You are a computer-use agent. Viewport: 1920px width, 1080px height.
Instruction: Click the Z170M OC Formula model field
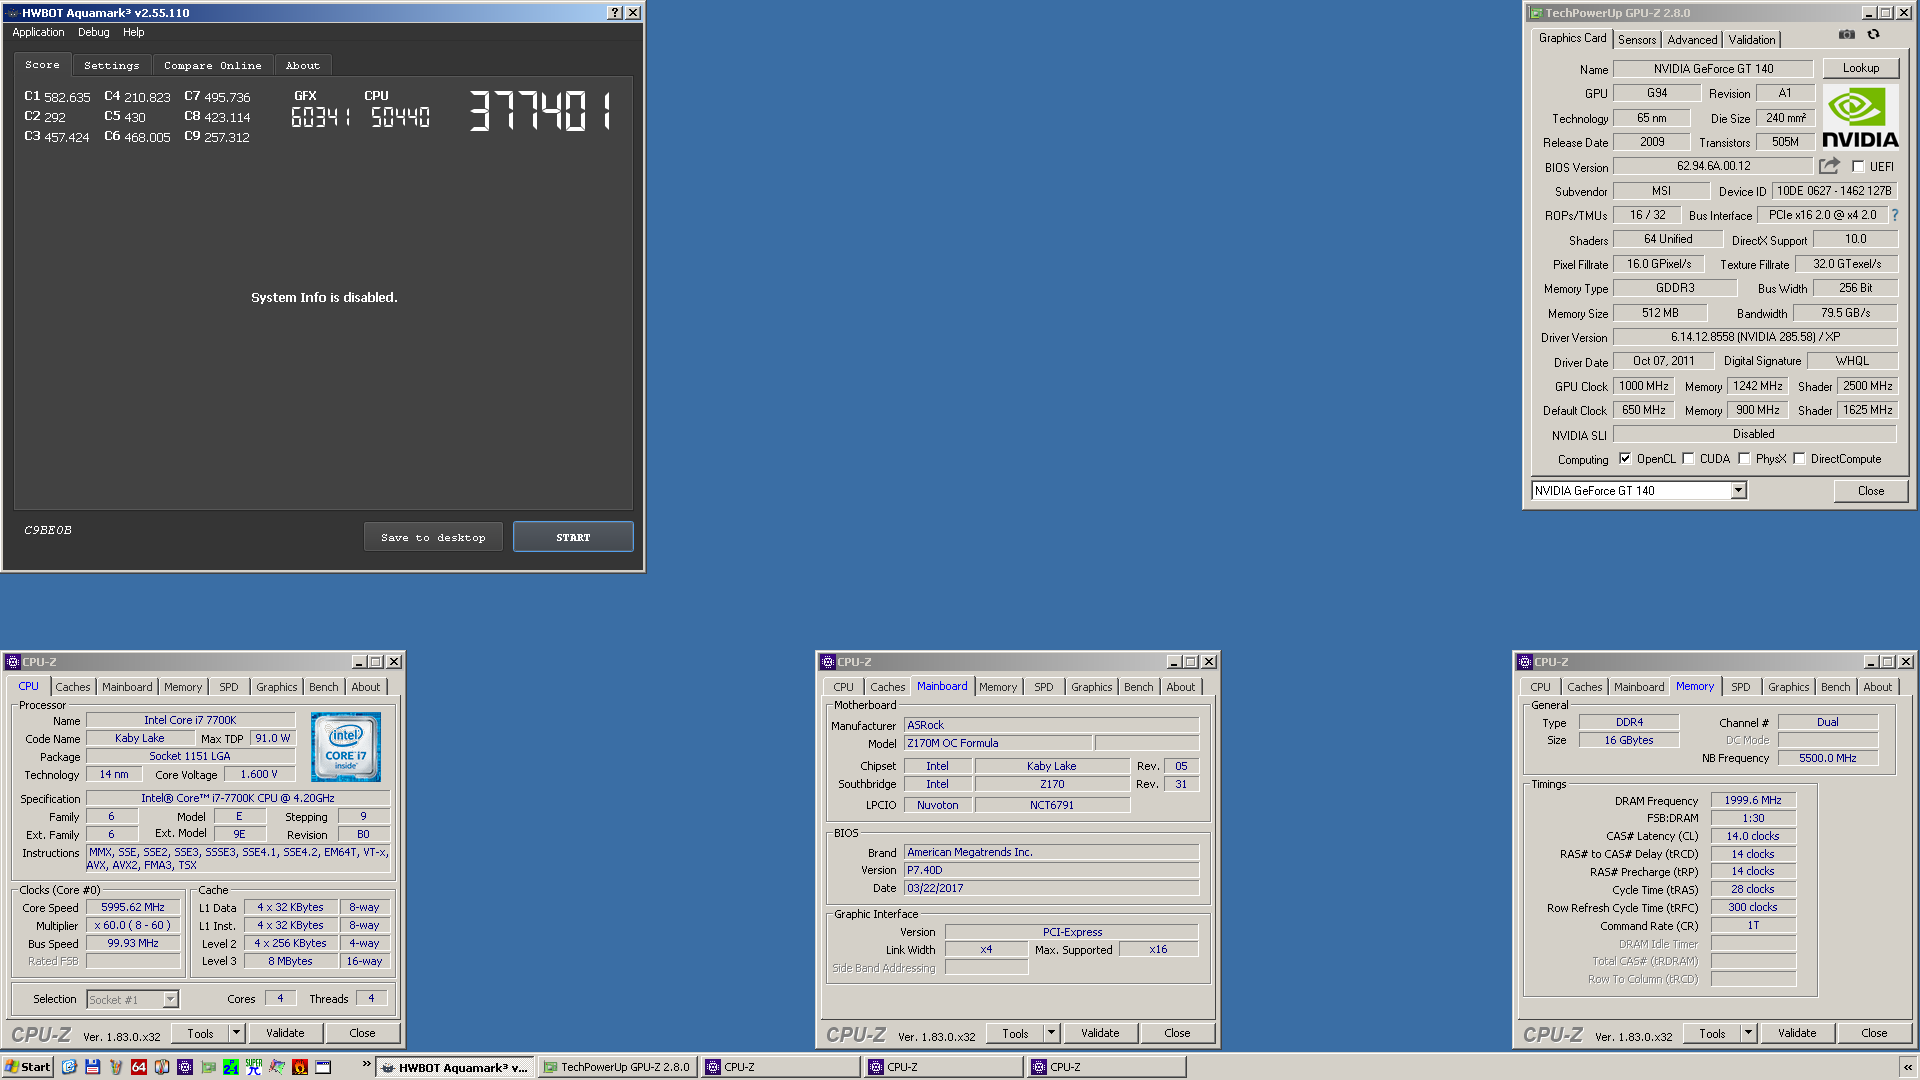pyautogui.click(x=997, y=743)
